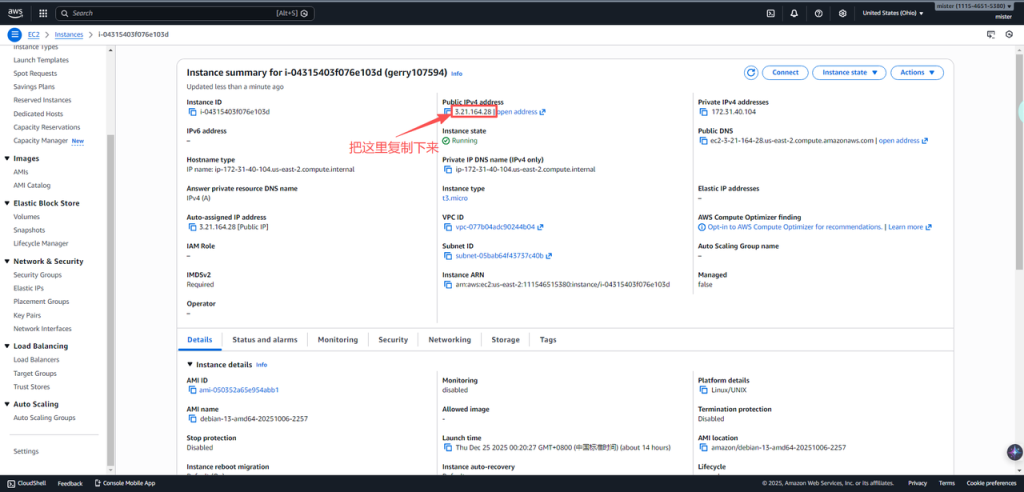Image resolution: width=1024 pixels, height=492 pixels.
Task: Copy the VPC ID
Action: (x=447, y=227)
